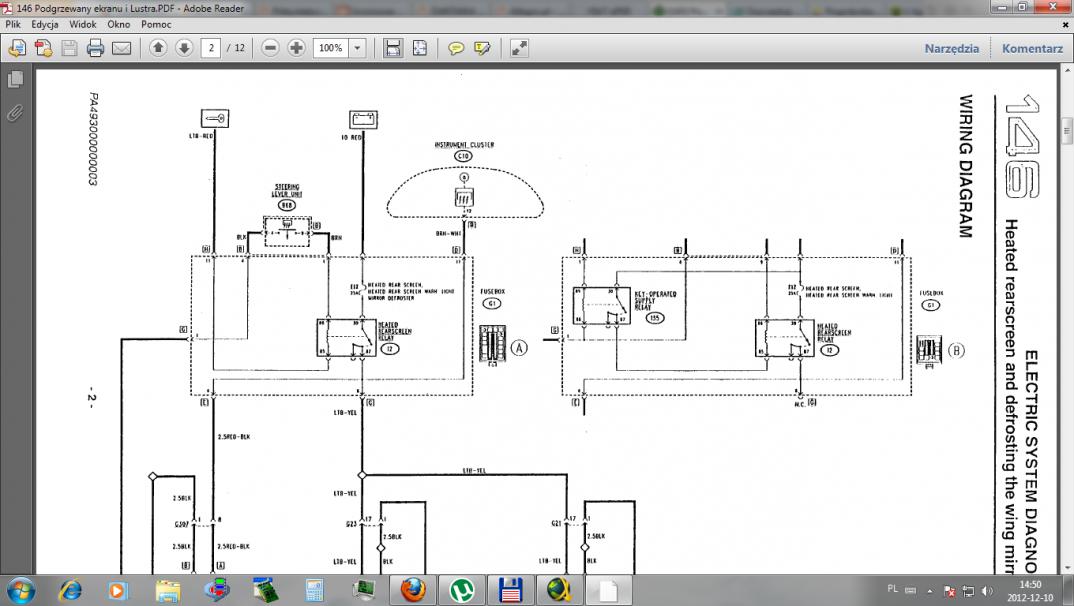Zoom out using the minus button
The height and width of the screenshot is (606, 1074).
270,48
